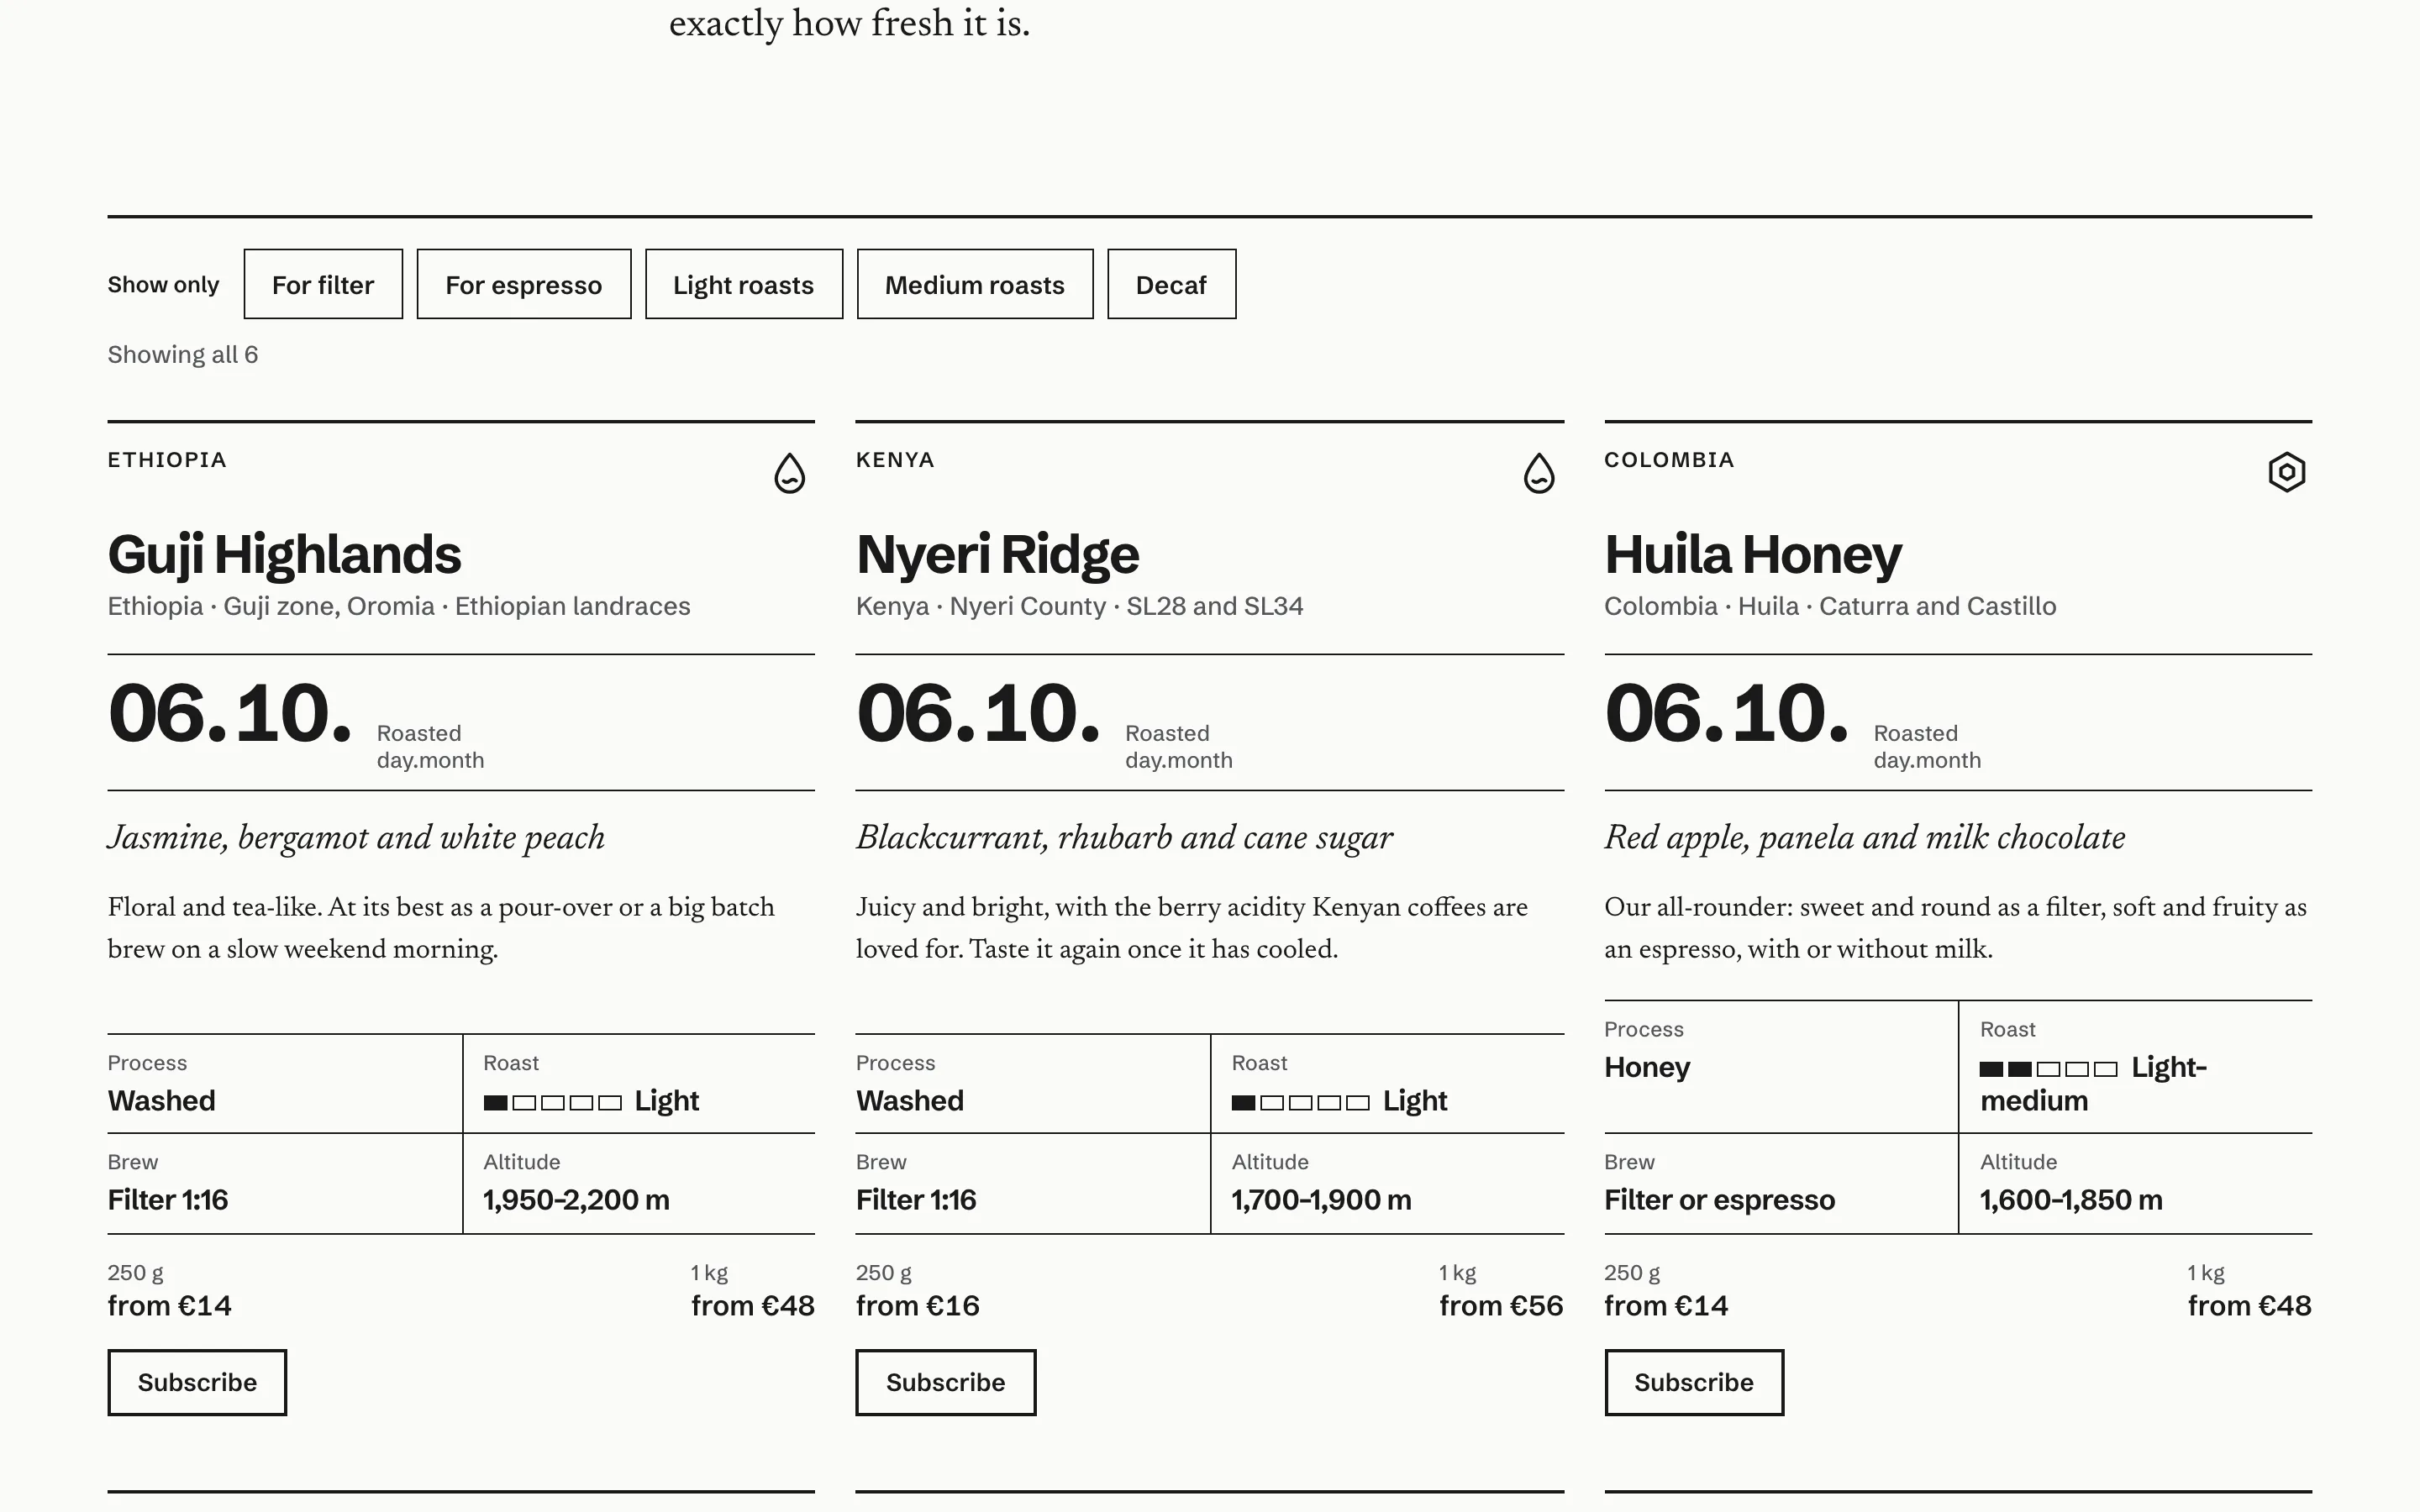Click the Huila Honey roast level bar

pyautogui.click(x=2048, y=1069)
